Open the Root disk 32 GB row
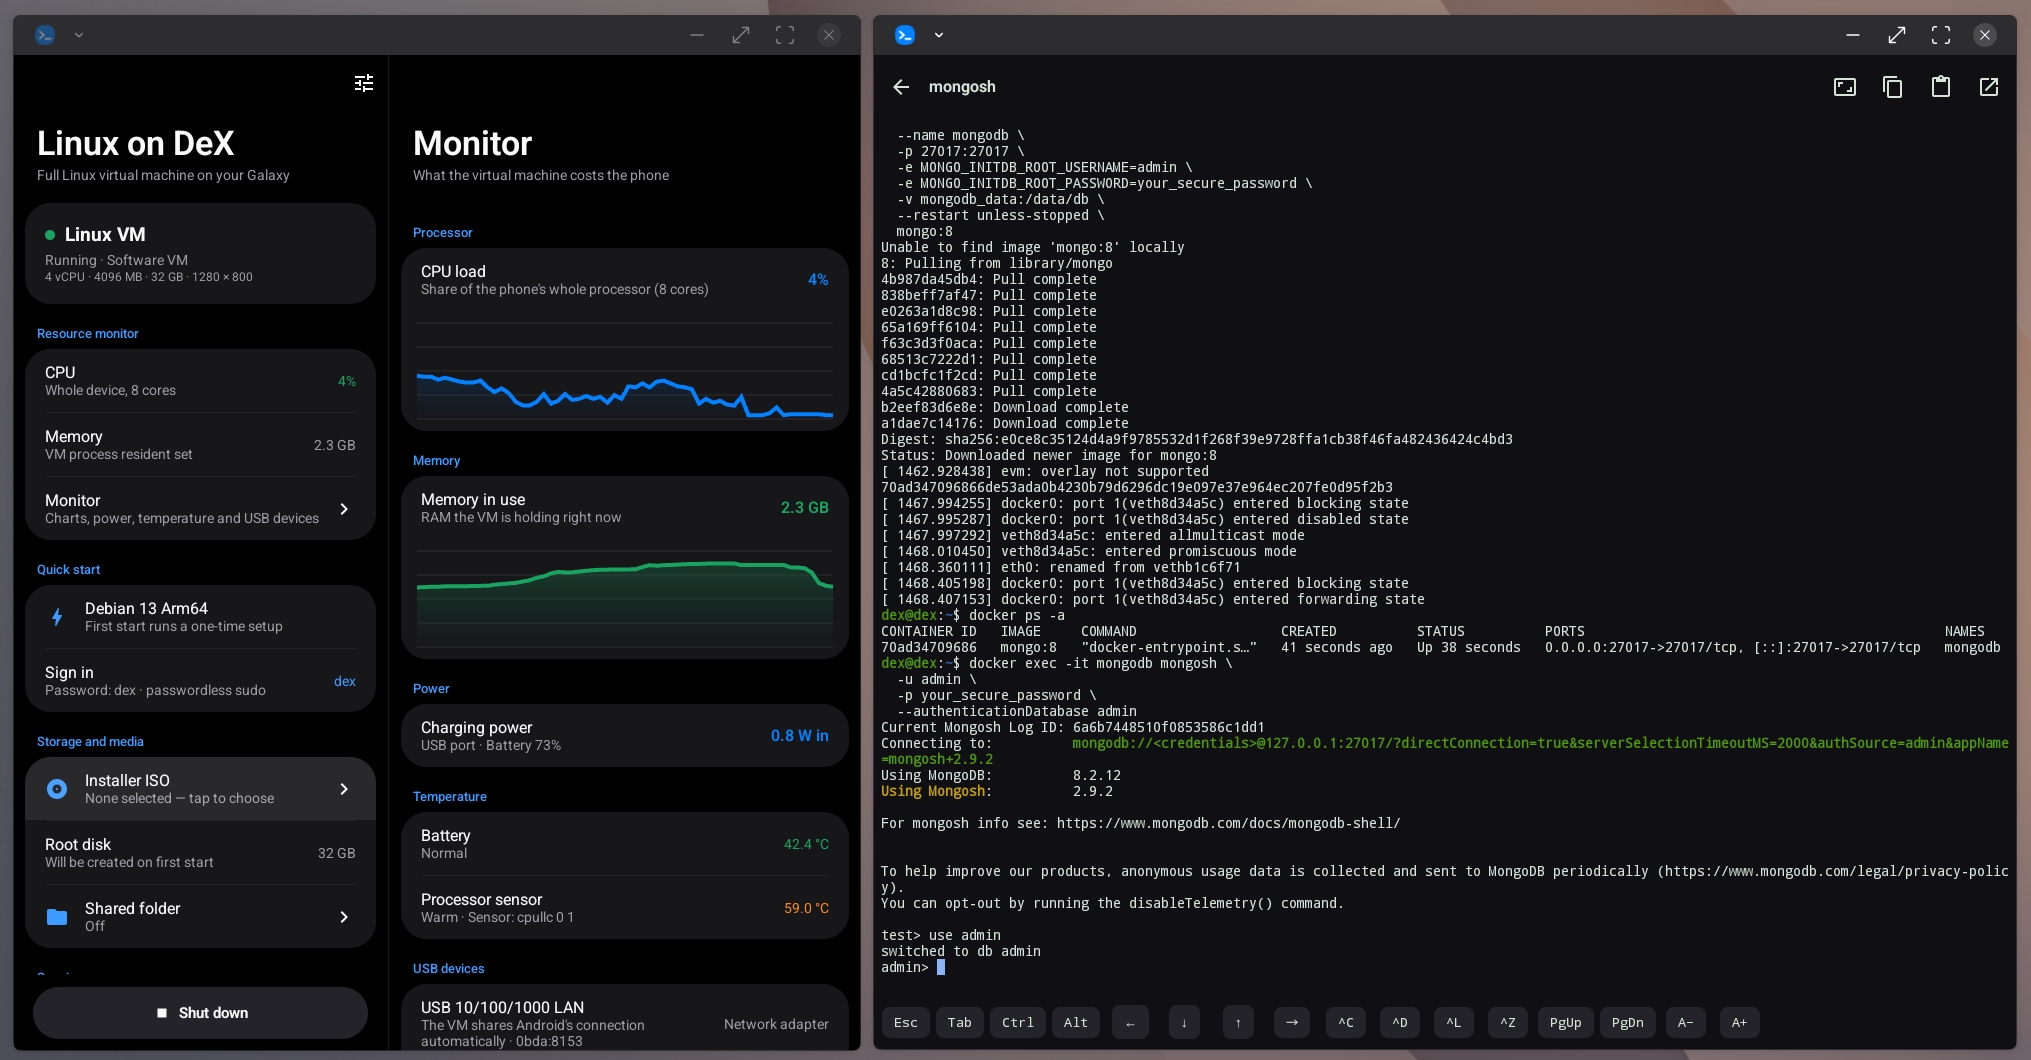Image resolution: width=2031 pixels, height=1060 pixels. [x=200, y=853]
